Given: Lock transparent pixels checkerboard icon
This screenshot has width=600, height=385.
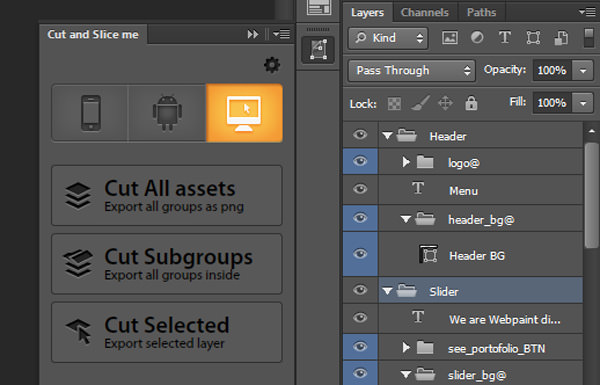Looking at the screenshot, I should pos(394,103).
